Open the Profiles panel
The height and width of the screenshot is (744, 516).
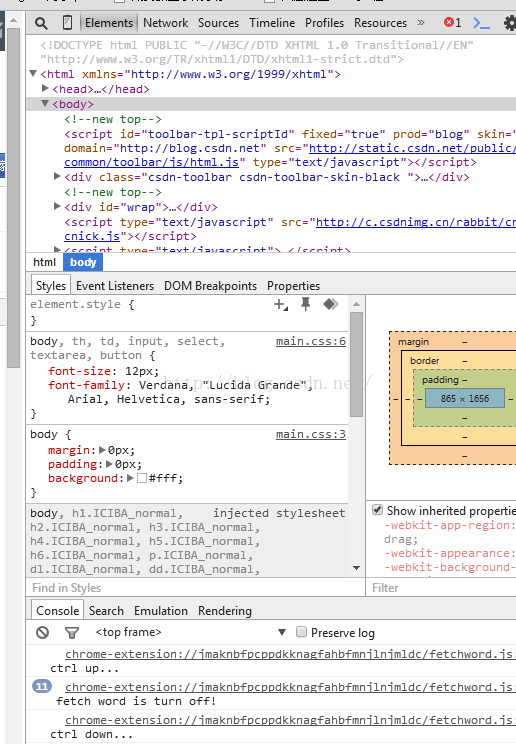tap(324, 23)
